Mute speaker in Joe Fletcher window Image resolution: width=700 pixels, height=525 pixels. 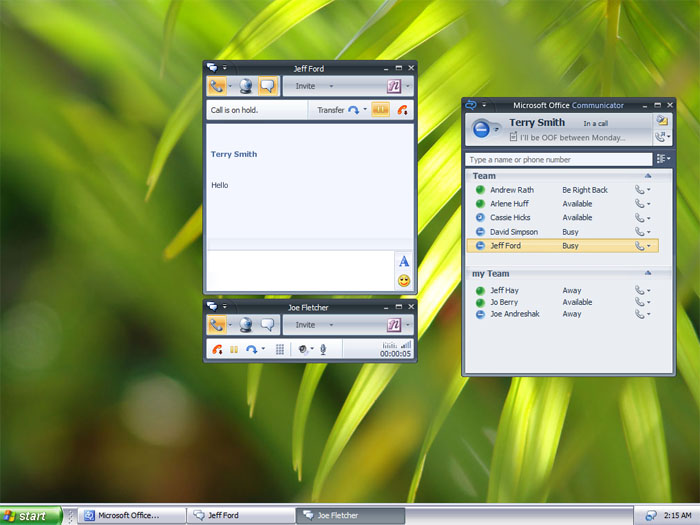click(303, 350)
